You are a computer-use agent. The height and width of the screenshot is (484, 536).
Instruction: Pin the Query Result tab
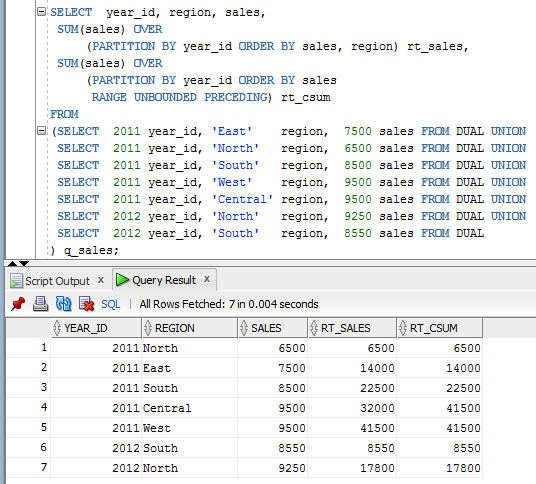tap(18, 304)
